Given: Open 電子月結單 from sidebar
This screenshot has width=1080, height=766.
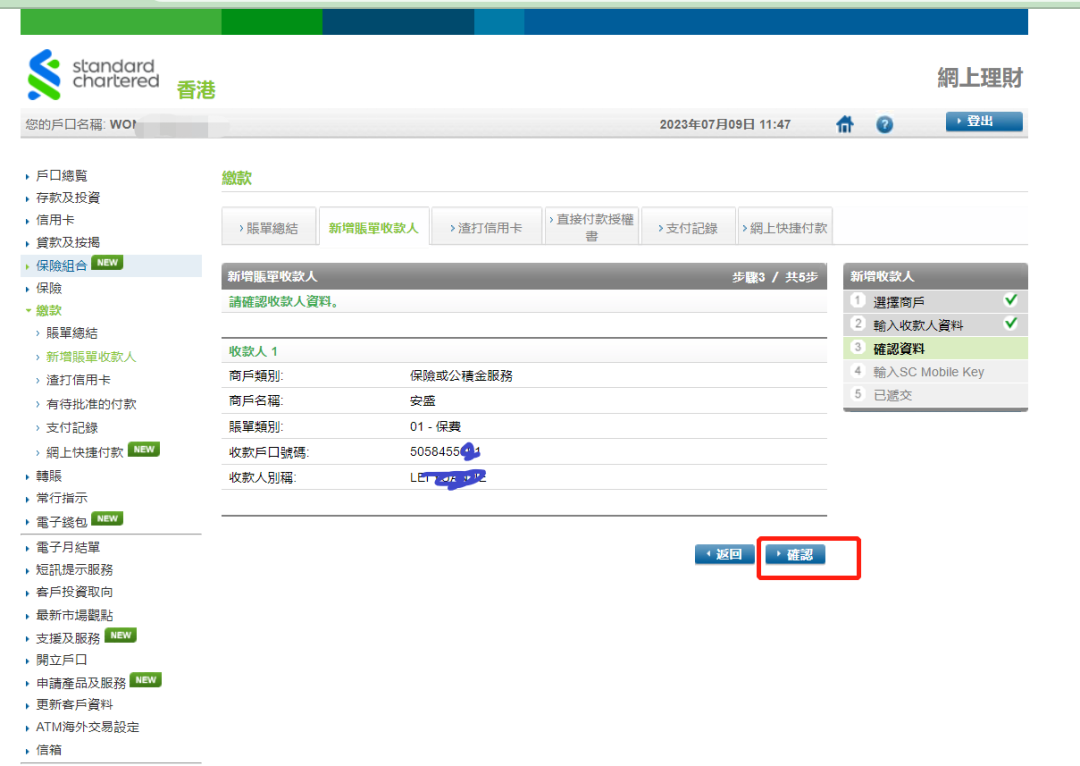Looking at the screenshot, I should (x=68, y=547).
